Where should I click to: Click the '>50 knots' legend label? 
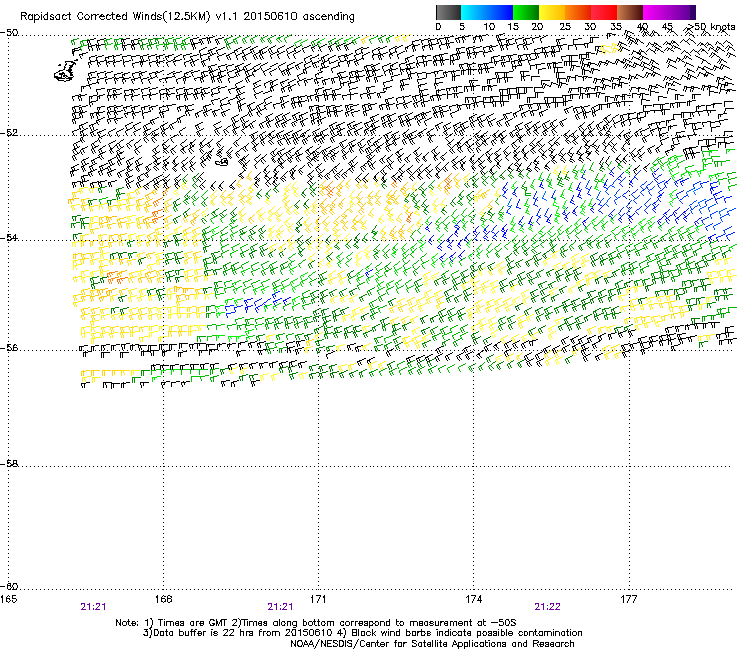[x=711, y=27]
